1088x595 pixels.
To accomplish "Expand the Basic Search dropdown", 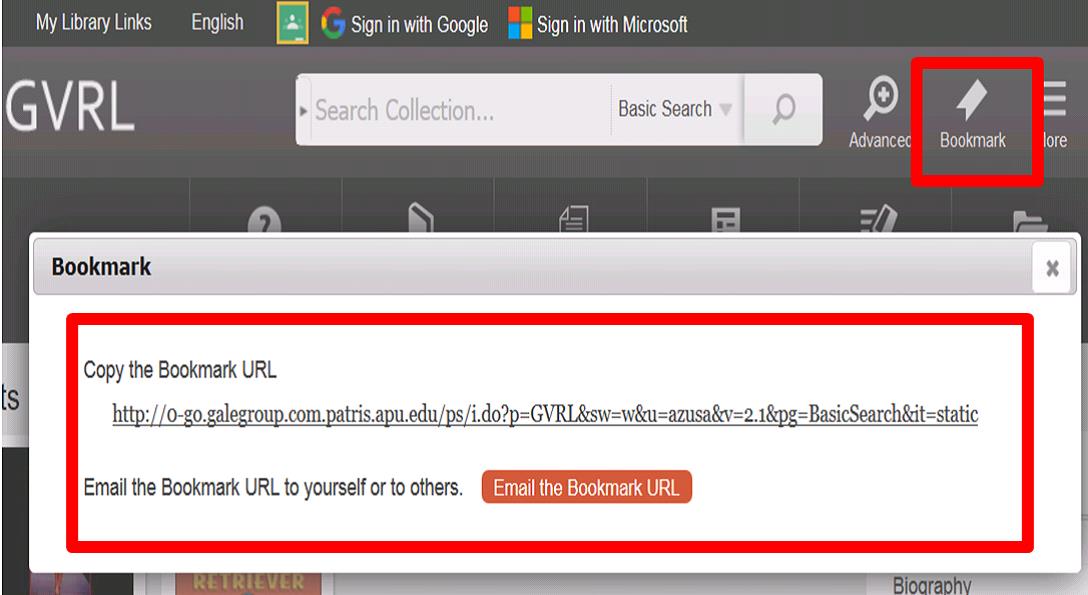I will coord(675,110).
